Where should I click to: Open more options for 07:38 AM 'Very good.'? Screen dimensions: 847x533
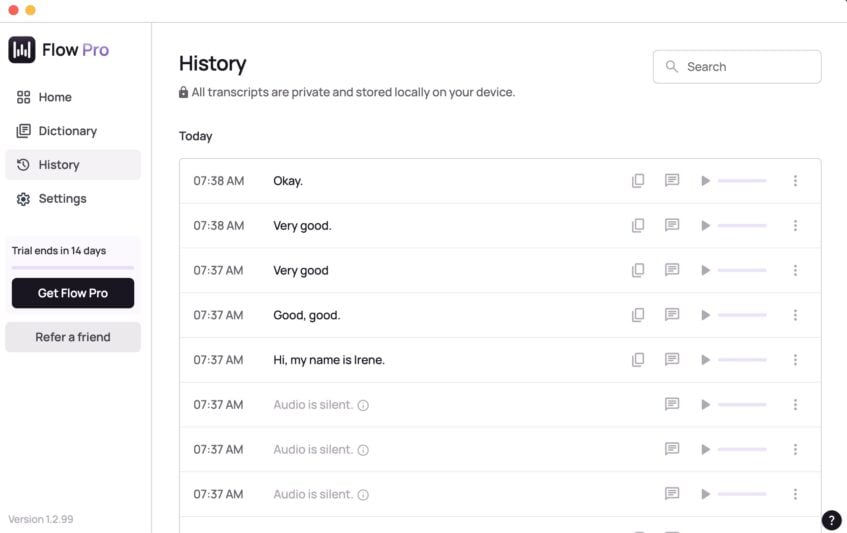(x=795, y=226)
